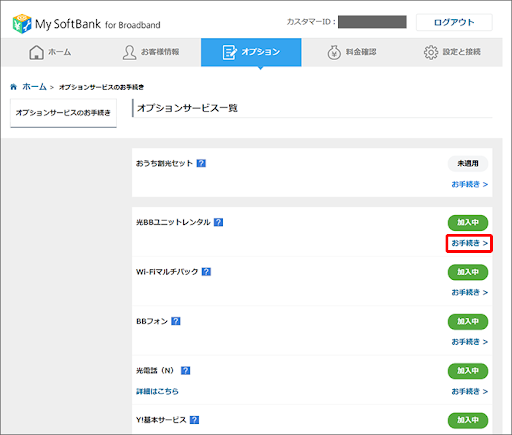
Task: Click the 光電話（N） service name
Action: point(155,370)
